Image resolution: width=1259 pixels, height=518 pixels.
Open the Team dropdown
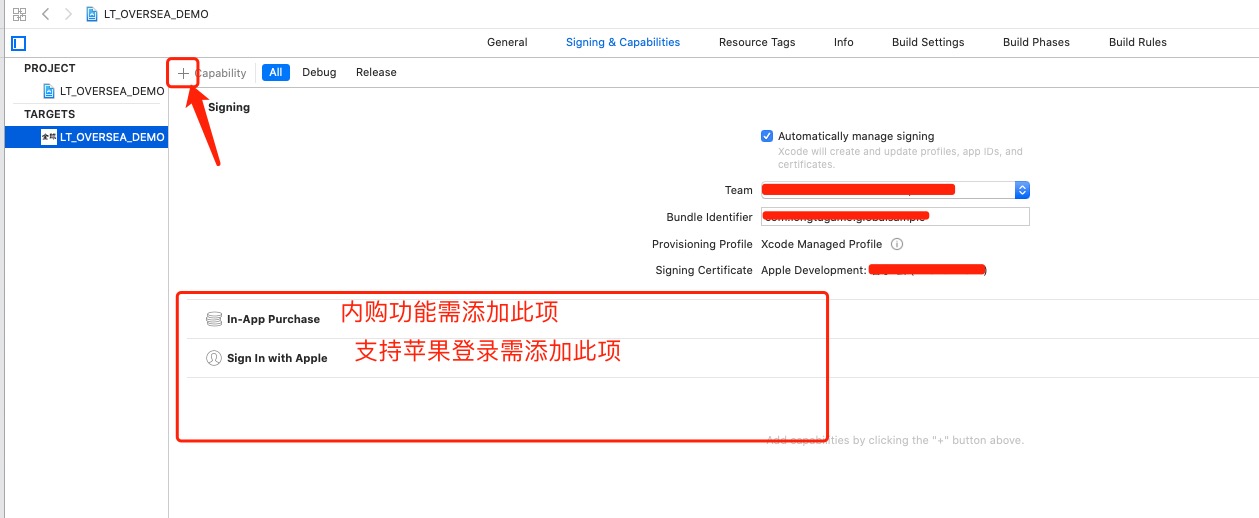[1021, 190]
